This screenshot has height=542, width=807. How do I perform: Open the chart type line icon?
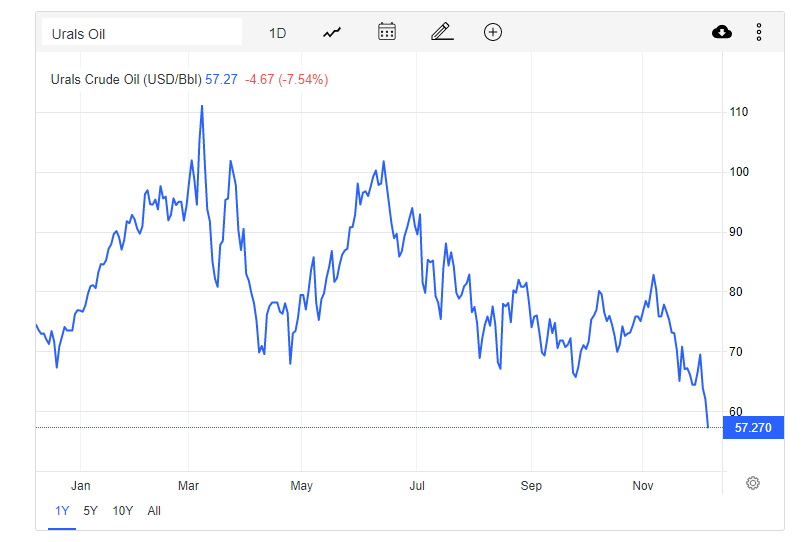click(x=332, y=33)
